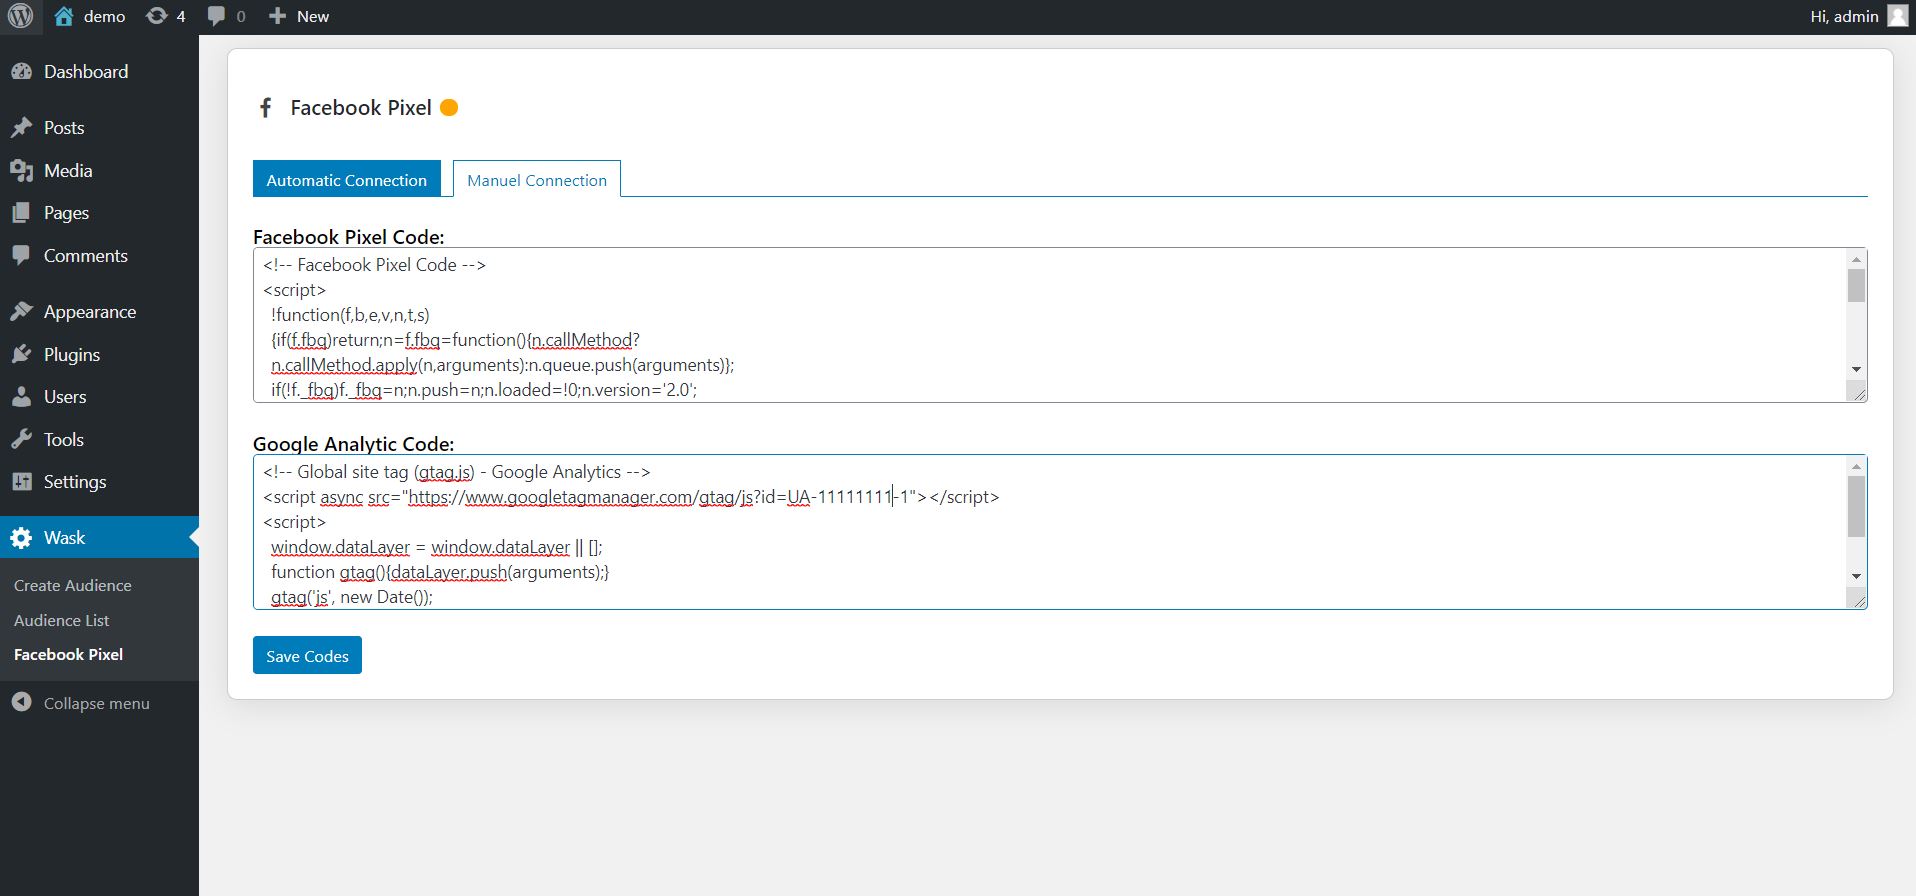Image resolution: width=1916 pixels, height=896 pixels.
Task: Click the Google Analytic textarea resize handle
Action: pyautogui.click(x=1859, y=601)
